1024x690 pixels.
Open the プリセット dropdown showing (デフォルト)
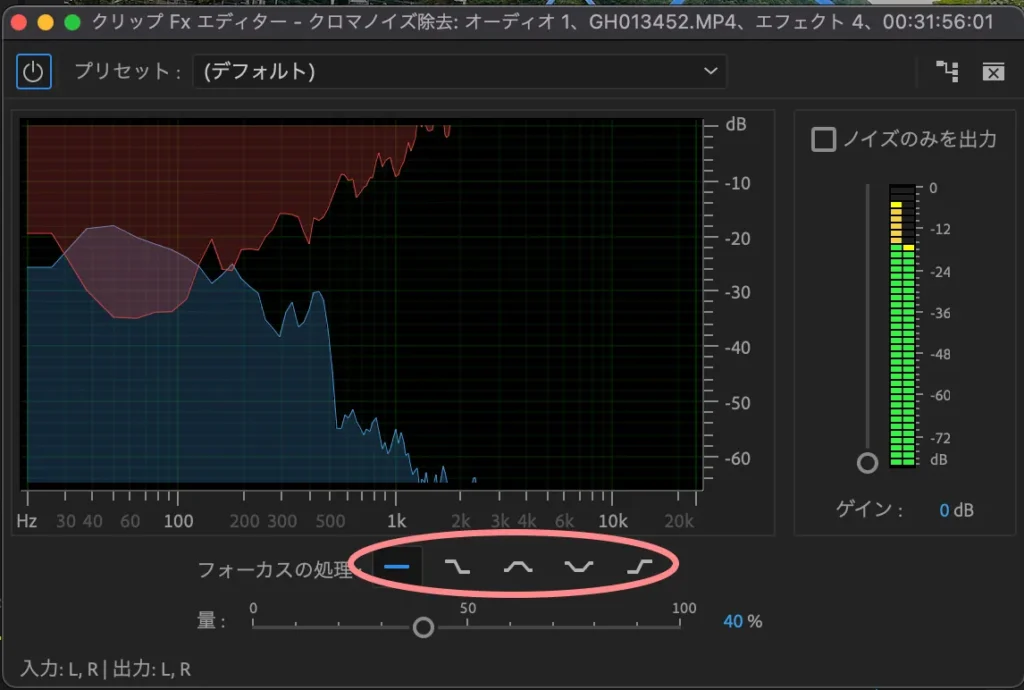pyautogui.click(x=459, y=71)
